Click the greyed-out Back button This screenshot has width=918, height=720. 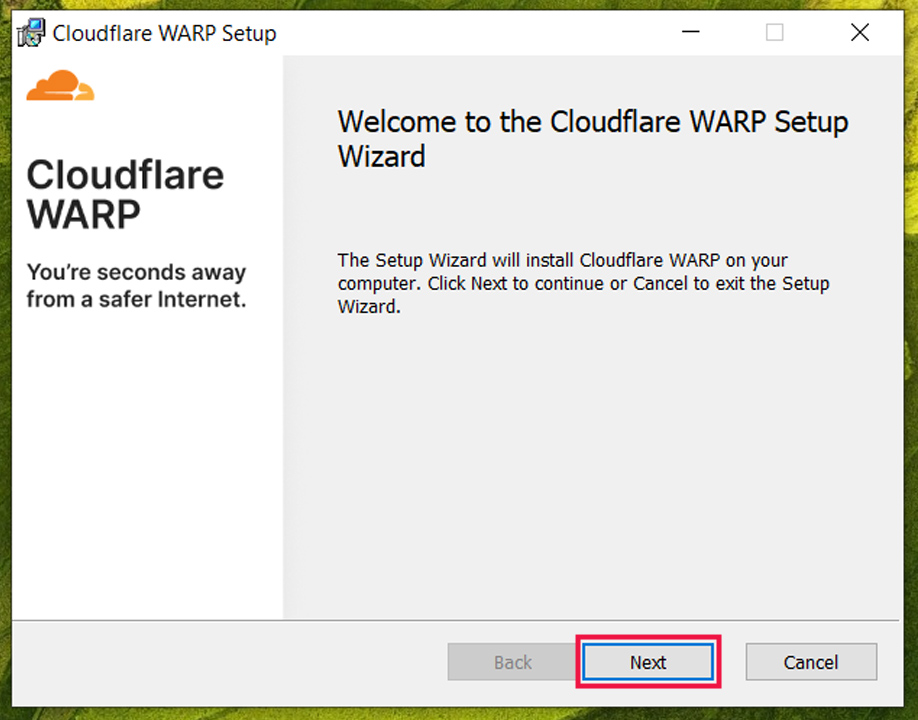coord(512,662)
